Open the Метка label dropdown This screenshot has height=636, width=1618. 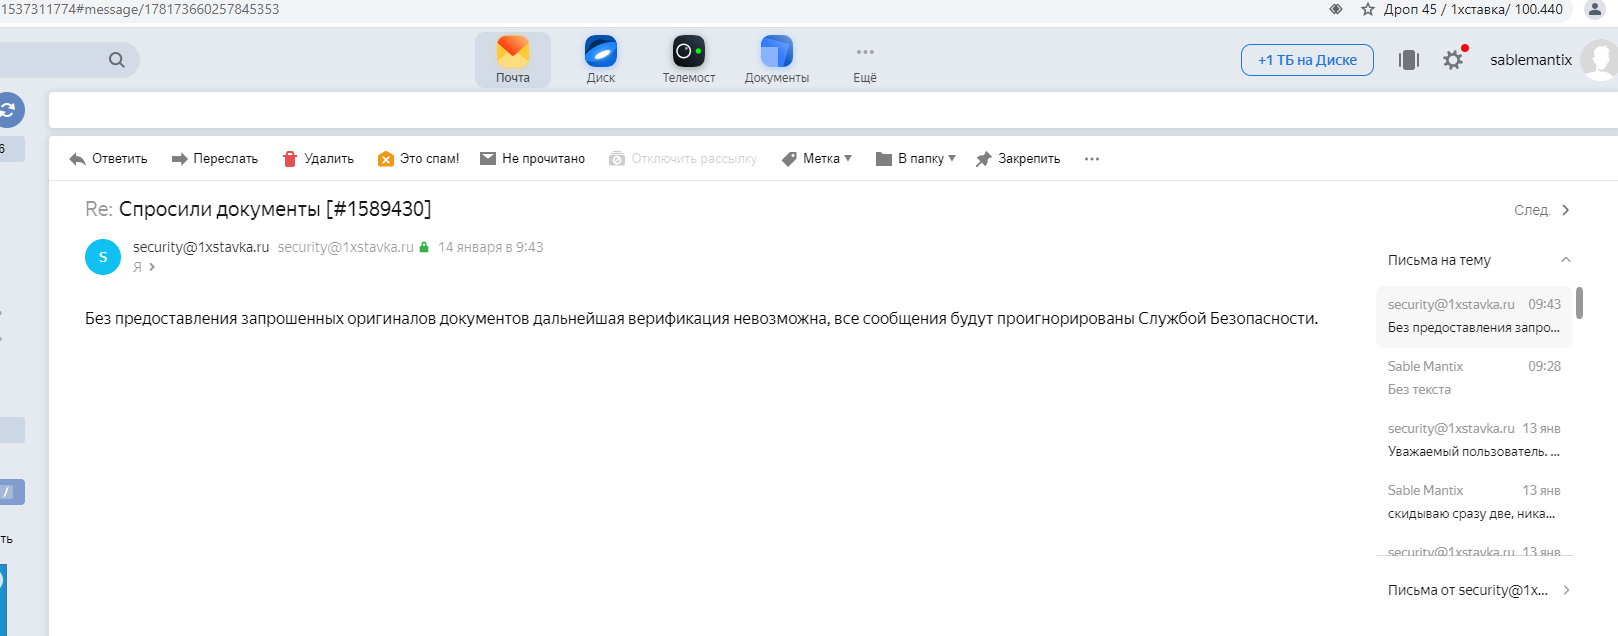817,159
